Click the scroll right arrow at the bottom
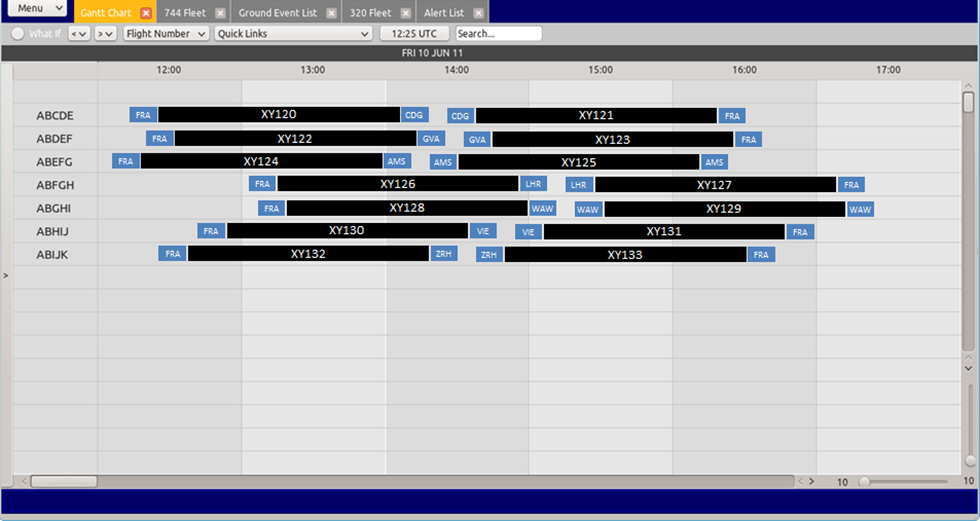The width and height of the screenshot is (980, 521). coord(811,482)
